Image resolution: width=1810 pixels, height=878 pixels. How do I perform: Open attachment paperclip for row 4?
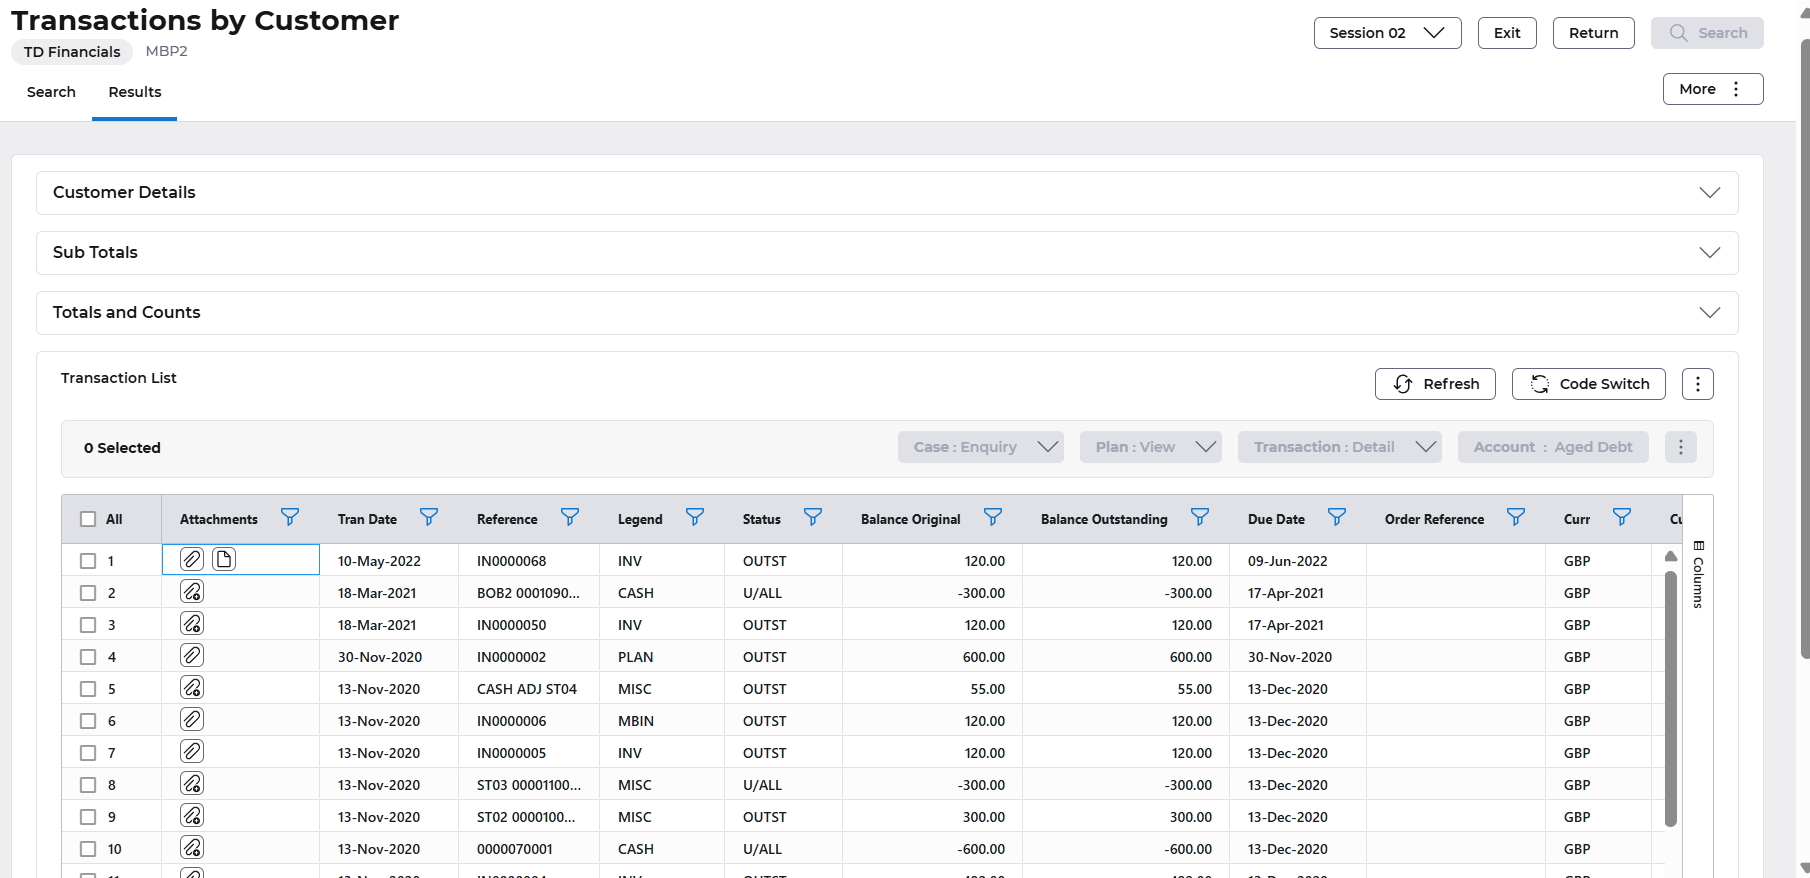tap(192, 655)
